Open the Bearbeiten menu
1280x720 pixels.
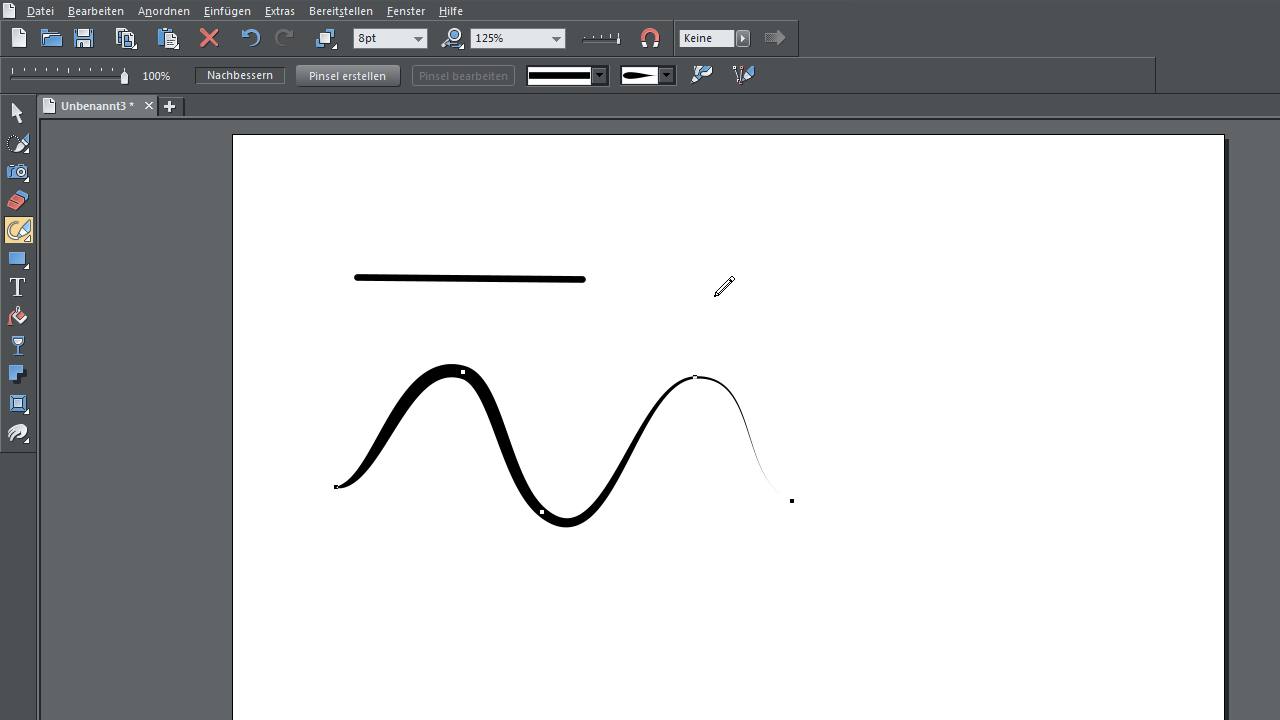pyautogui.click(x=96, y=11)
